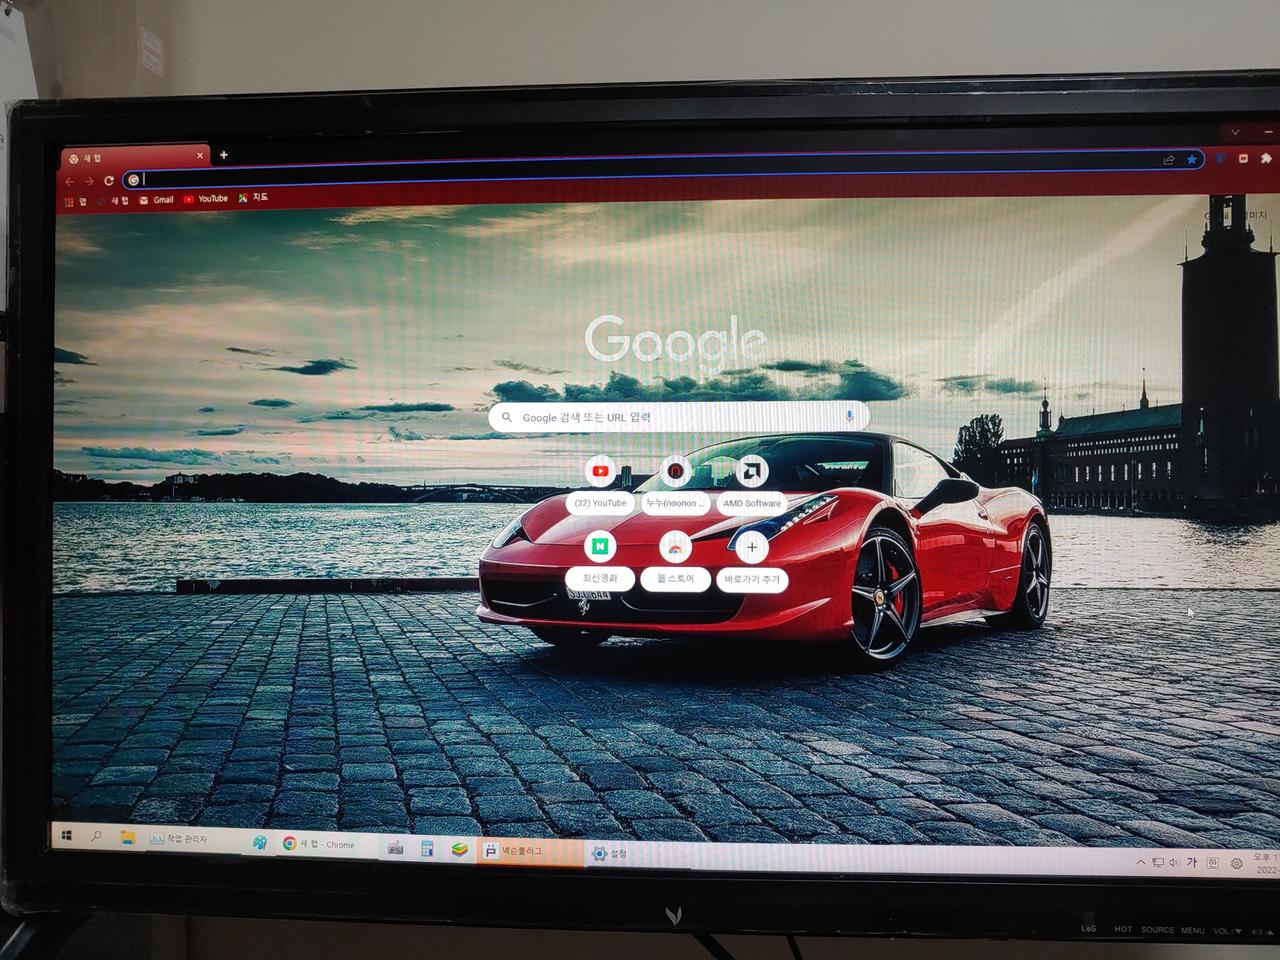Open the 웹 스토어 shortcut
The height and width of the screenshot is (960, 1280).
[x=675, y=548]
